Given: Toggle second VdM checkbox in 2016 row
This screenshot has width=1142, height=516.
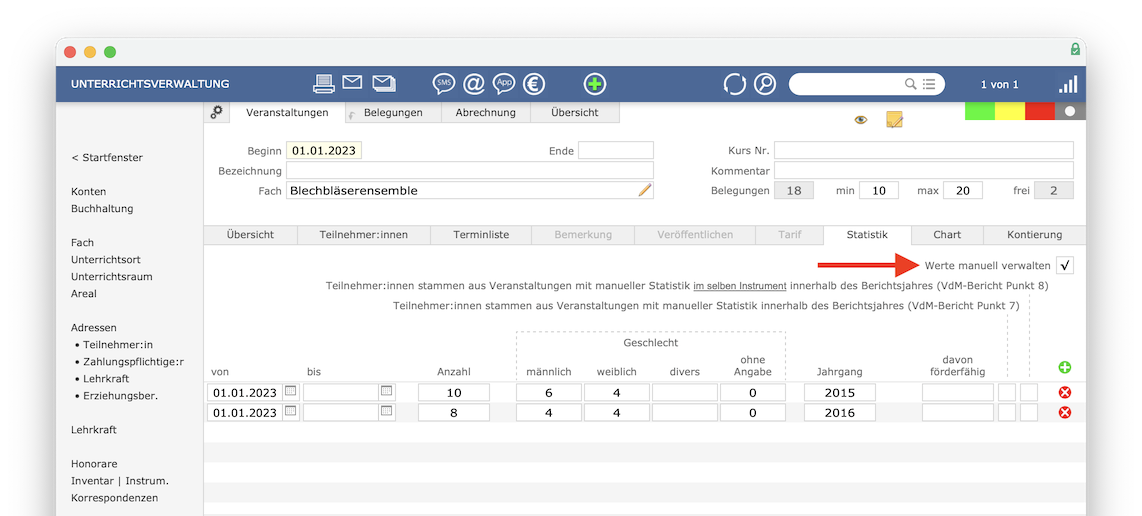Looking at the screenshot, I should click(x=1029, y=413).
